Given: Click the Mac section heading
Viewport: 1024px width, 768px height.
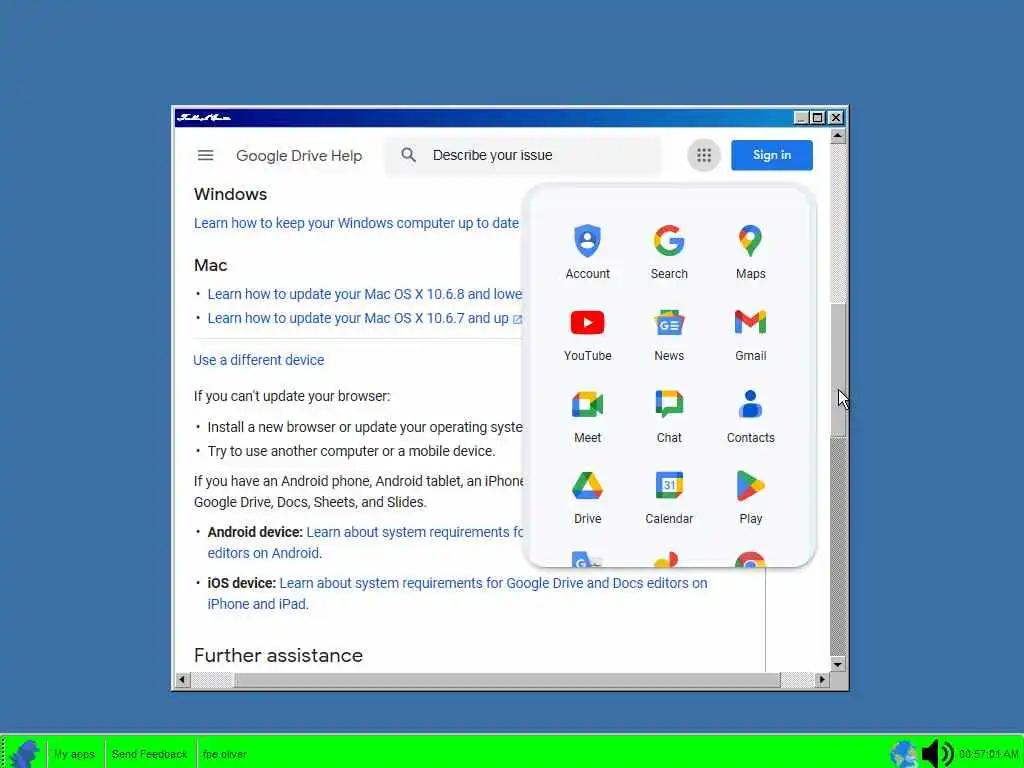Looking at the screenshot, I should point(210,265).
